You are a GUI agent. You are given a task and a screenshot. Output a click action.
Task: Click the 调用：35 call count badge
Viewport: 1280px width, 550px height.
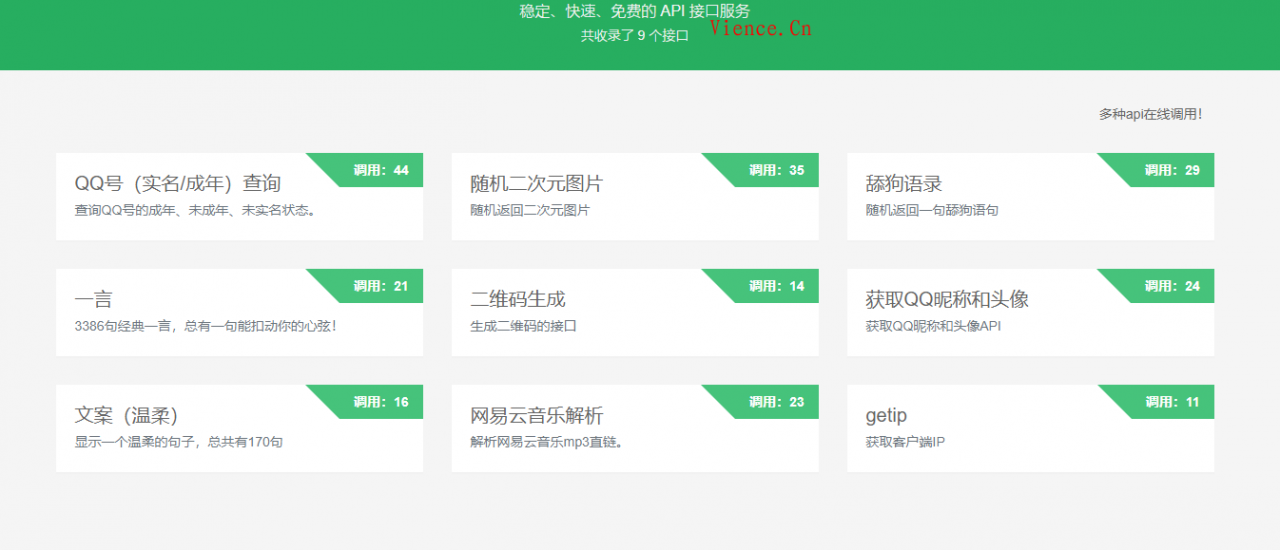coord(777,170)
